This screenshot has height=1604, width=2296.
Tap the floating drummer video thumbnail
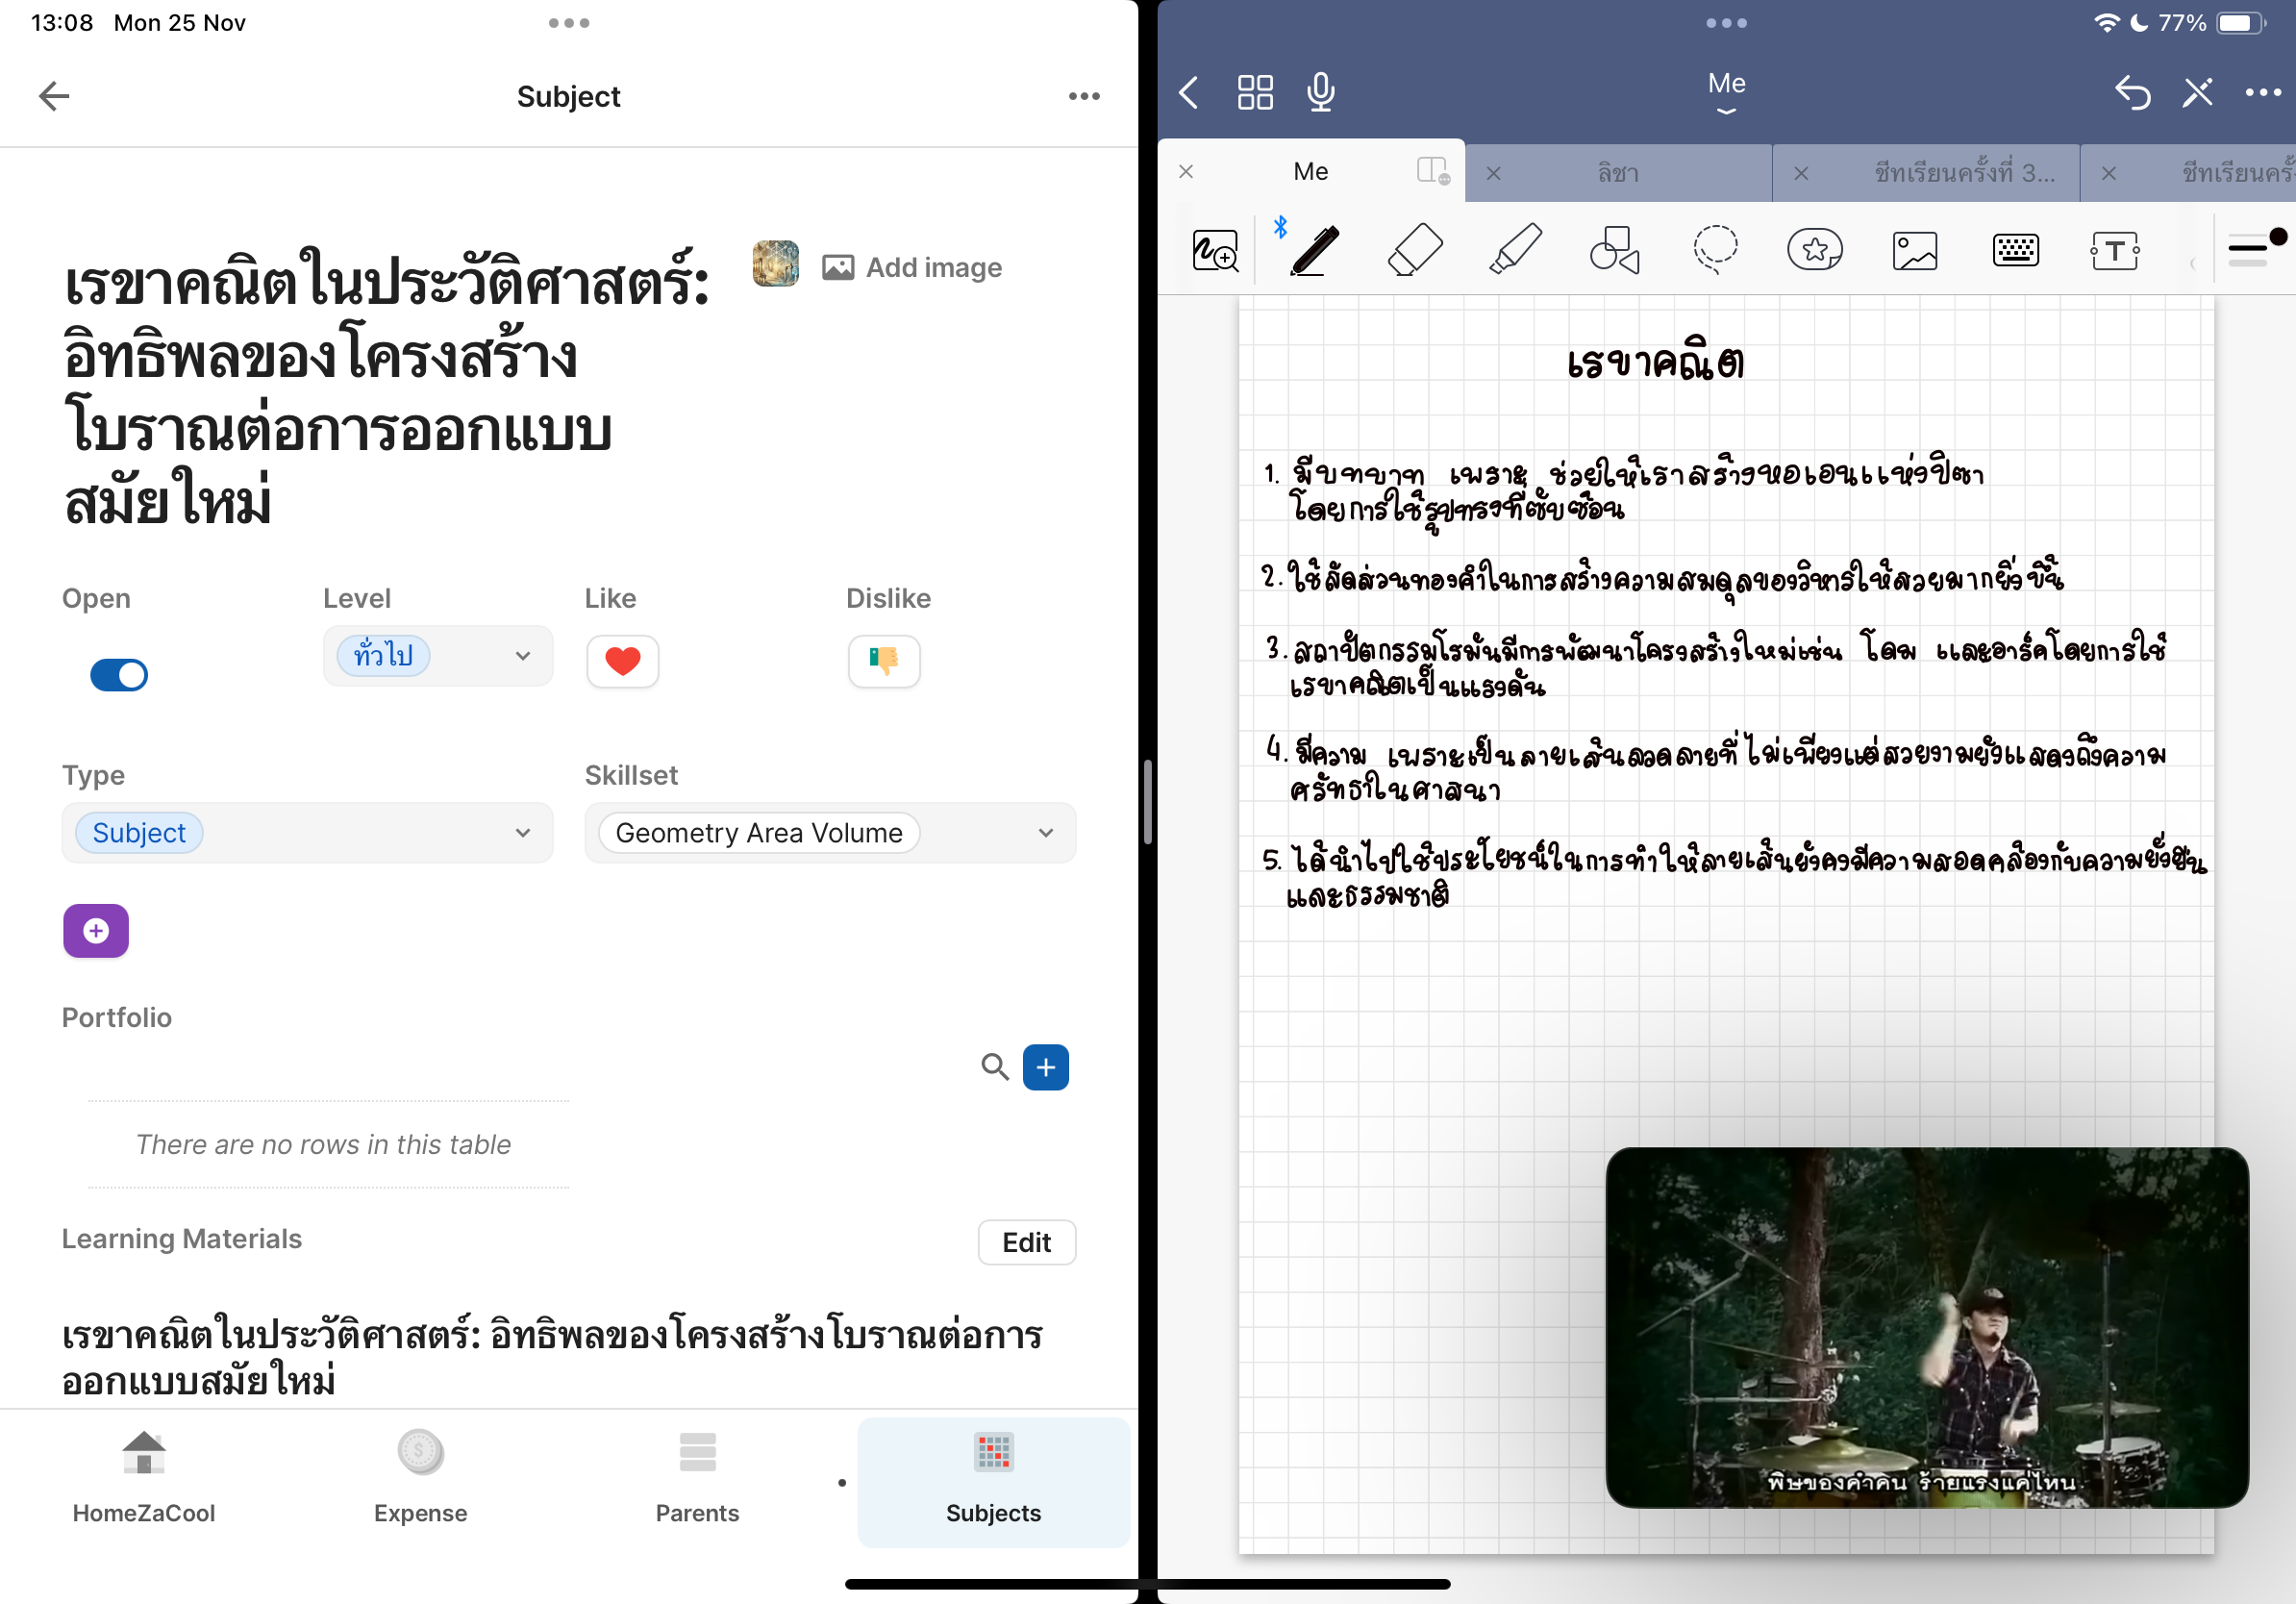[x=1926, y=1326]
